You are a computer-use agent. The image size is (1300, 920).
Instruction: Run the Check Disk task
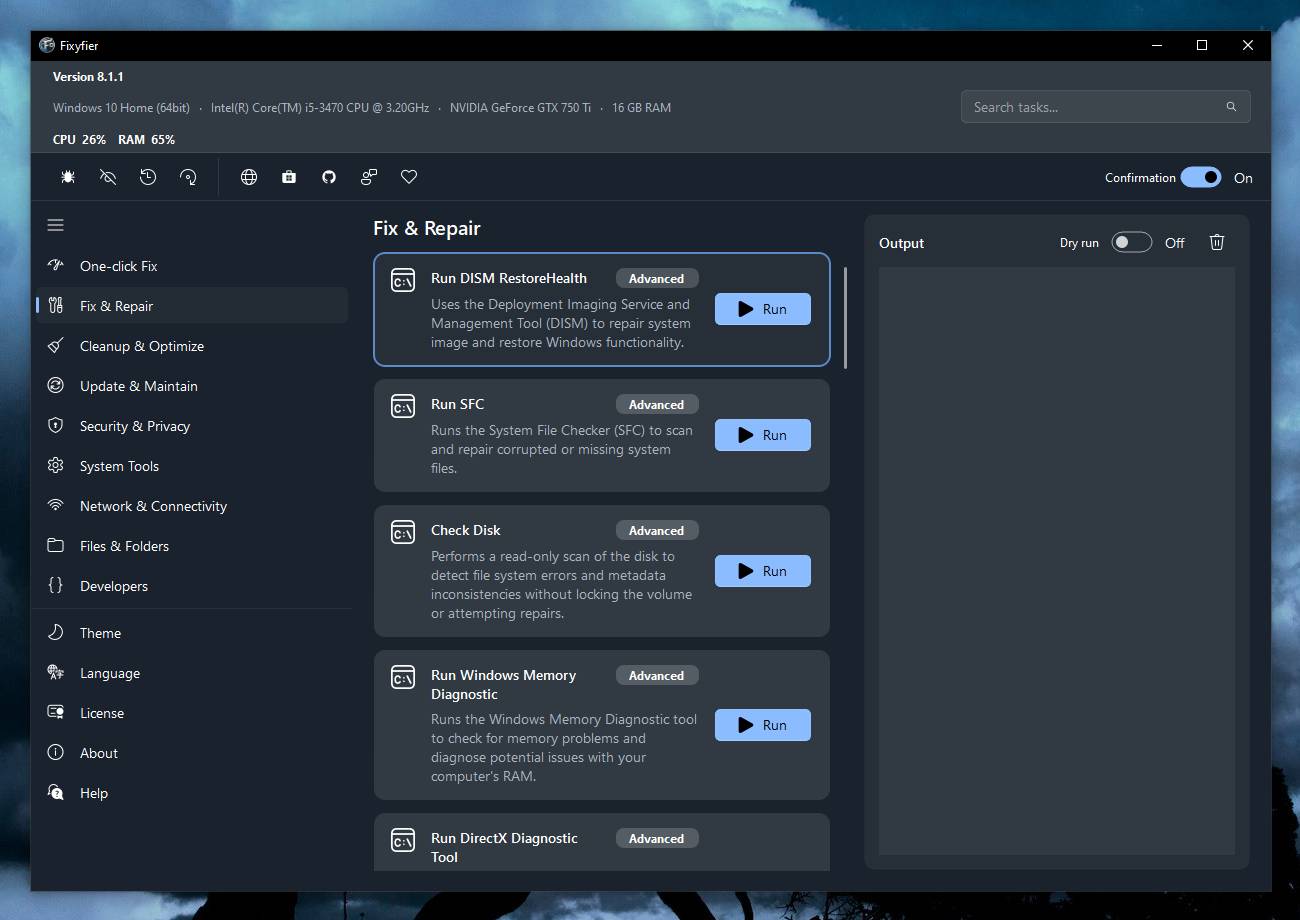[x=763, y=571]
